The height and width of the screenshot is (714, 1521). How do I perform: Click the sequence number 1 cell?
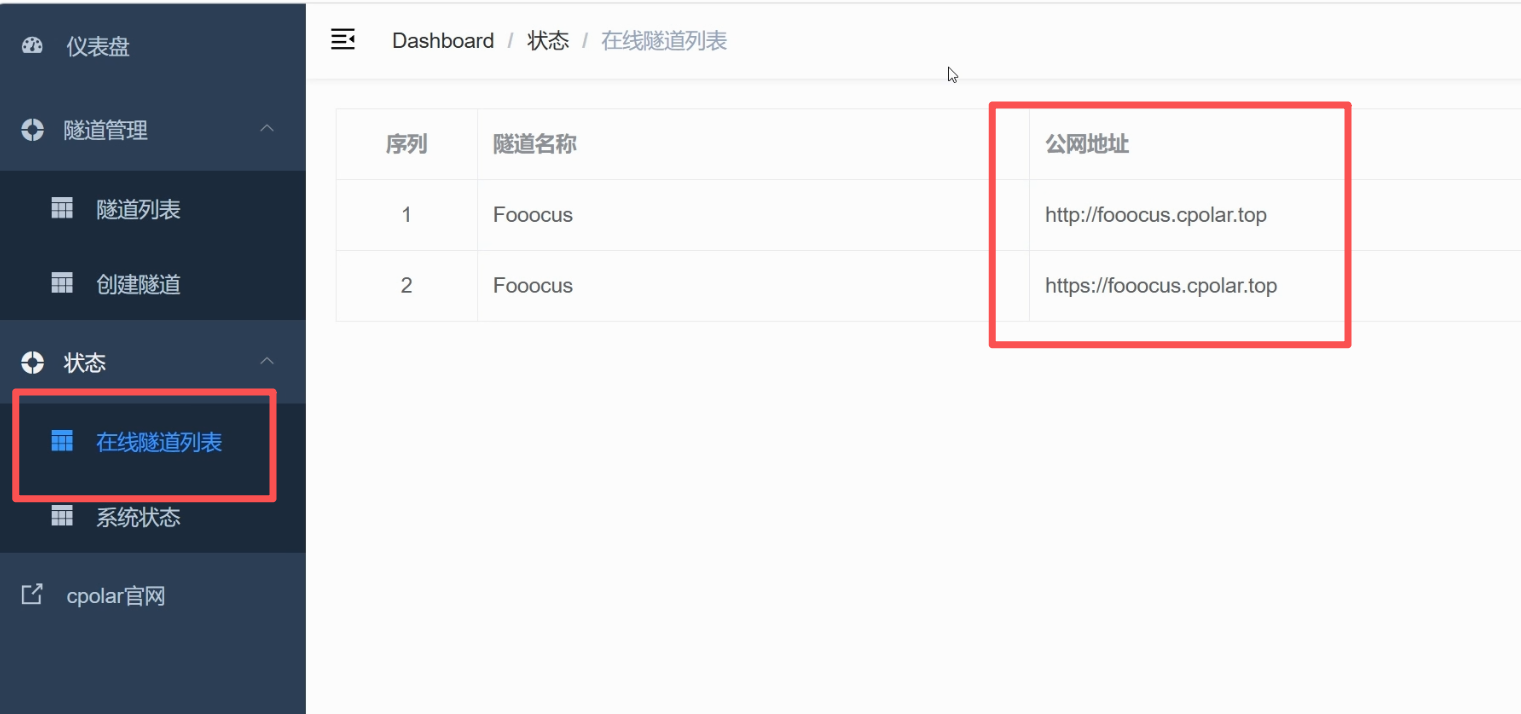point(406,215)
